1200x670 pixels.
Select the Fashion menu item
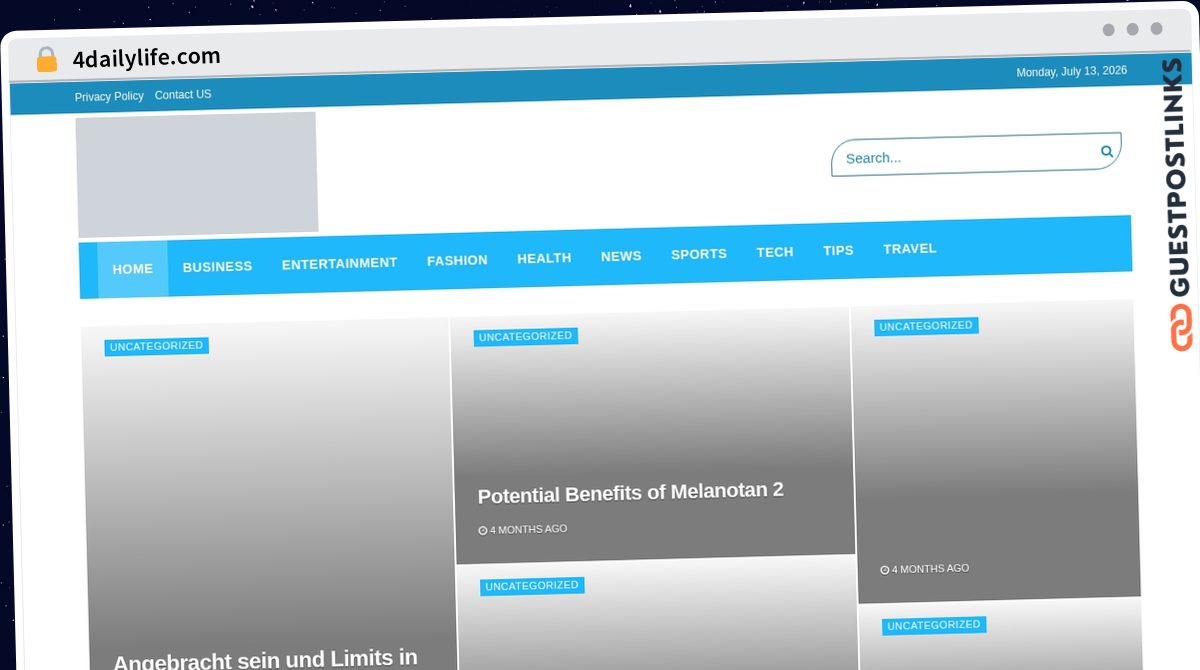coord(457,260)
